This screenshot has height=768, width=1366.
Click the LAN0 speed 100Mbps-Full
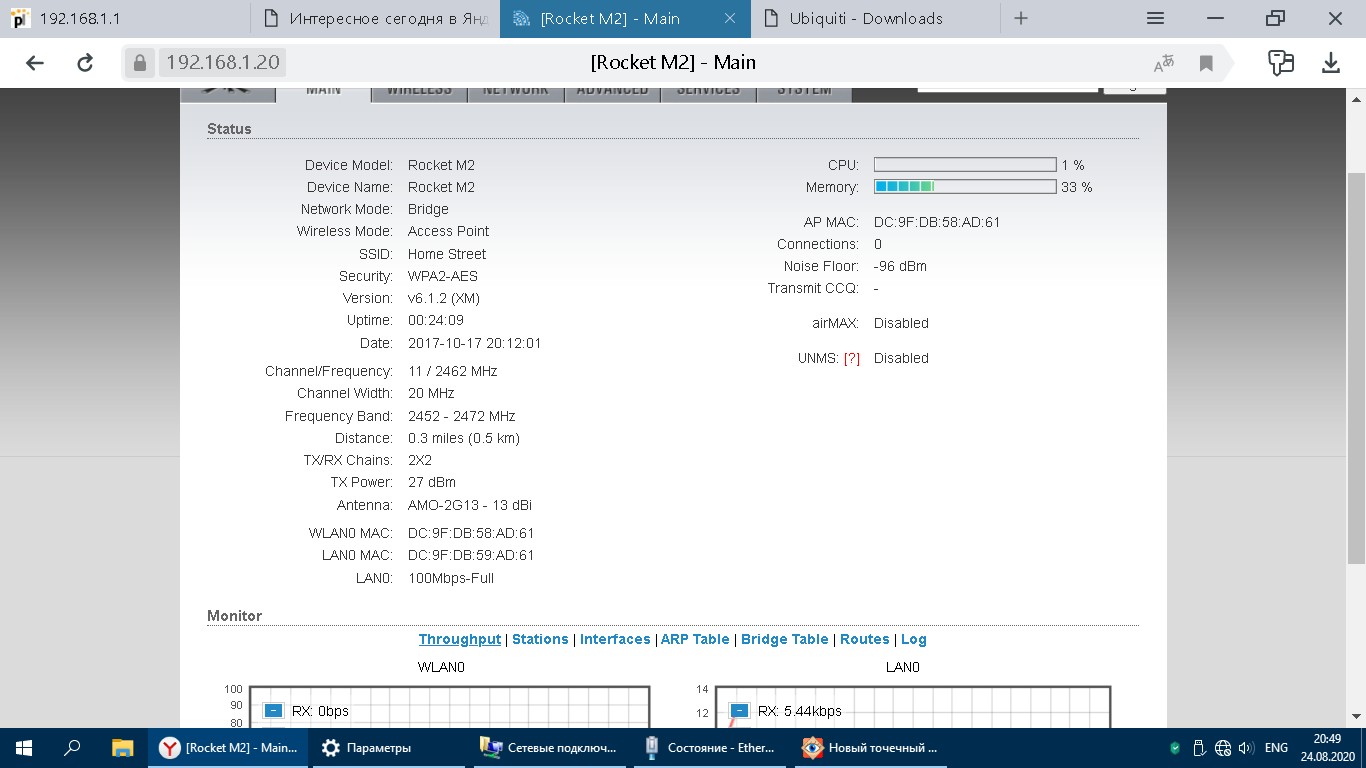point(451,578)
